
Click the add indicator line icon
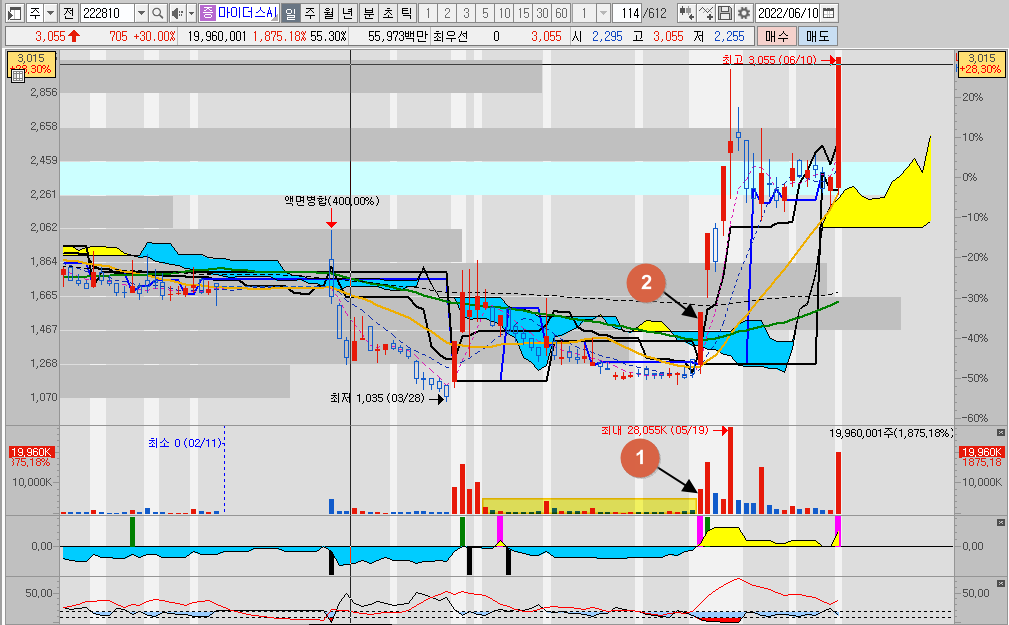coord(706,12)
